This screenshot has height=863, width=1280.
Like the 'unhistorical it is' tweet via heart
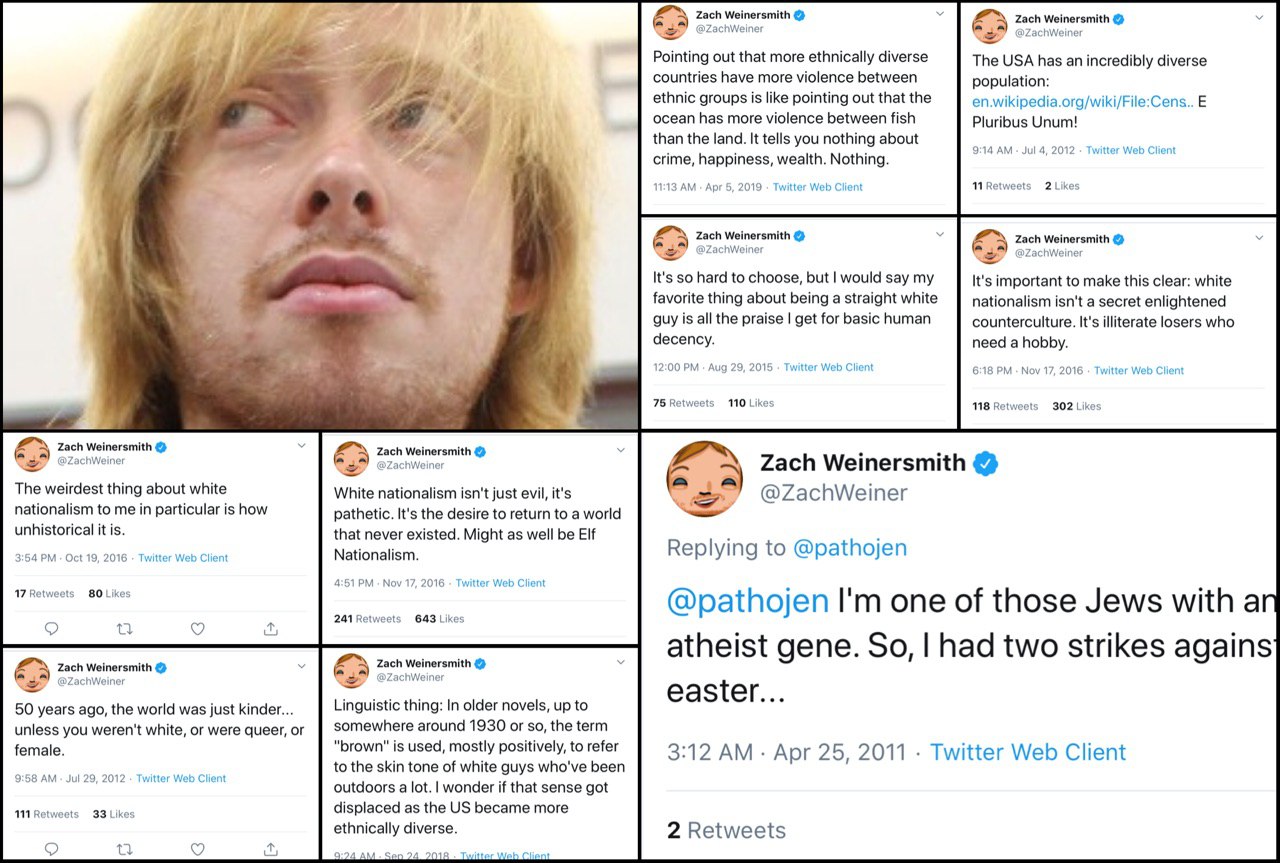197,629
